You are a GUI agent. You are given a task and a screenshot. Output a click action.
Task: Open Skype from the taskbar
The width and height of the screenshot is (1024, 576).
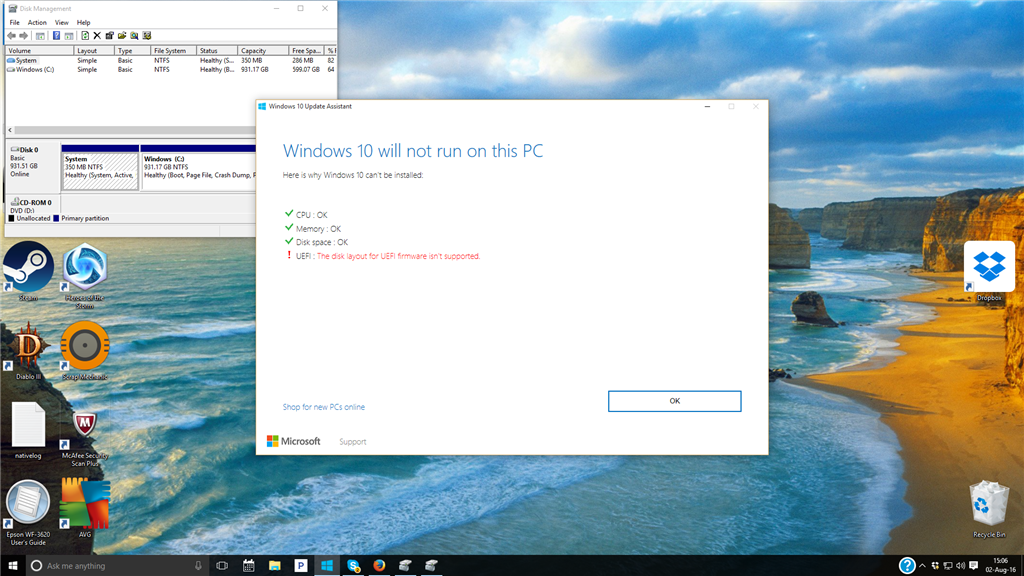[353, 566]
